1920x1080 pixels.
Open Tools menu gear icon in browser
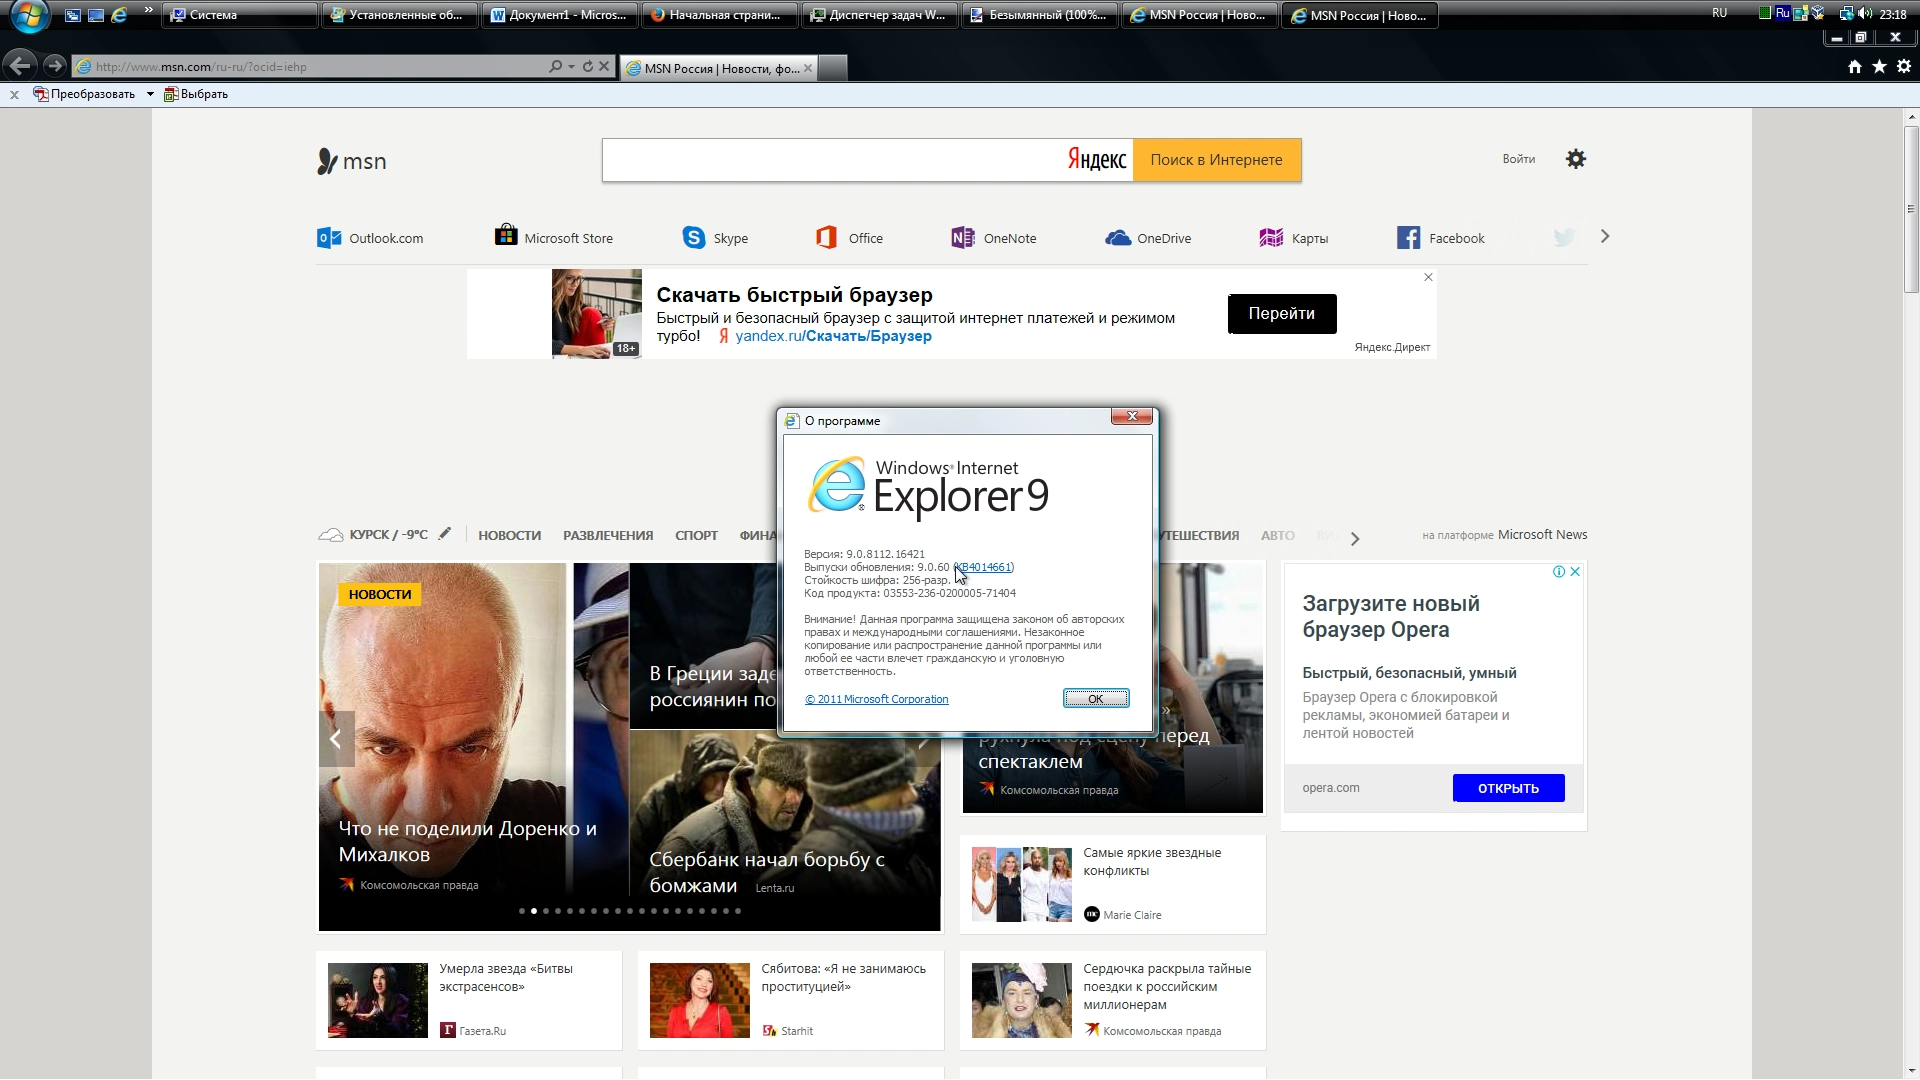tap(1904, 67)
